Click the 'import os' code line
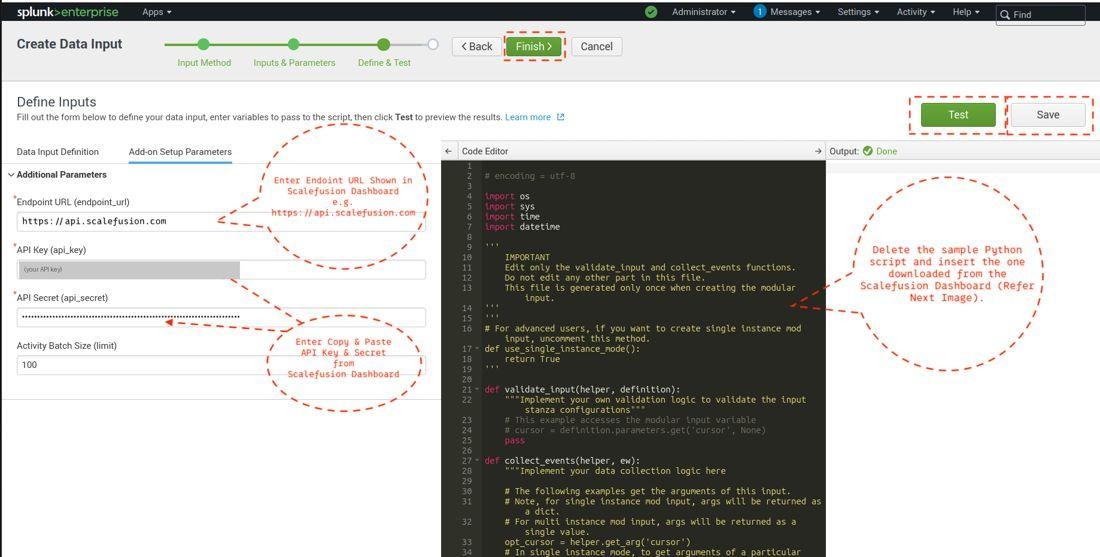This screenshot has height=557, width=1100. tap(507, 196)
